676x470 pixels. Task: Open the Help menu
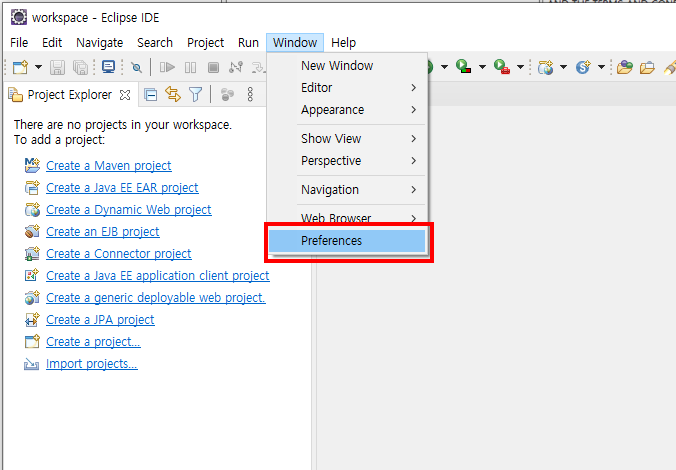coord(343,43)
